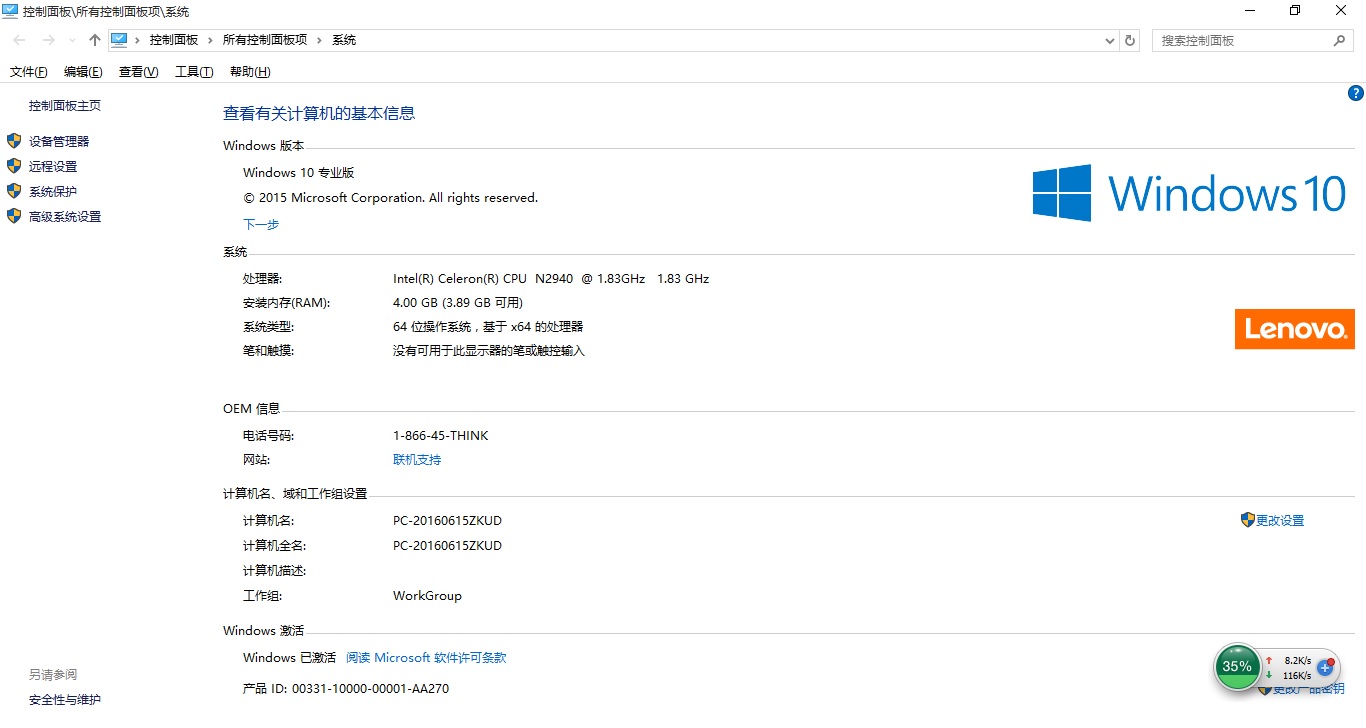The image size is (1366, 728).
Task: Go to 控制面板主页
Action: coord(65,106)
